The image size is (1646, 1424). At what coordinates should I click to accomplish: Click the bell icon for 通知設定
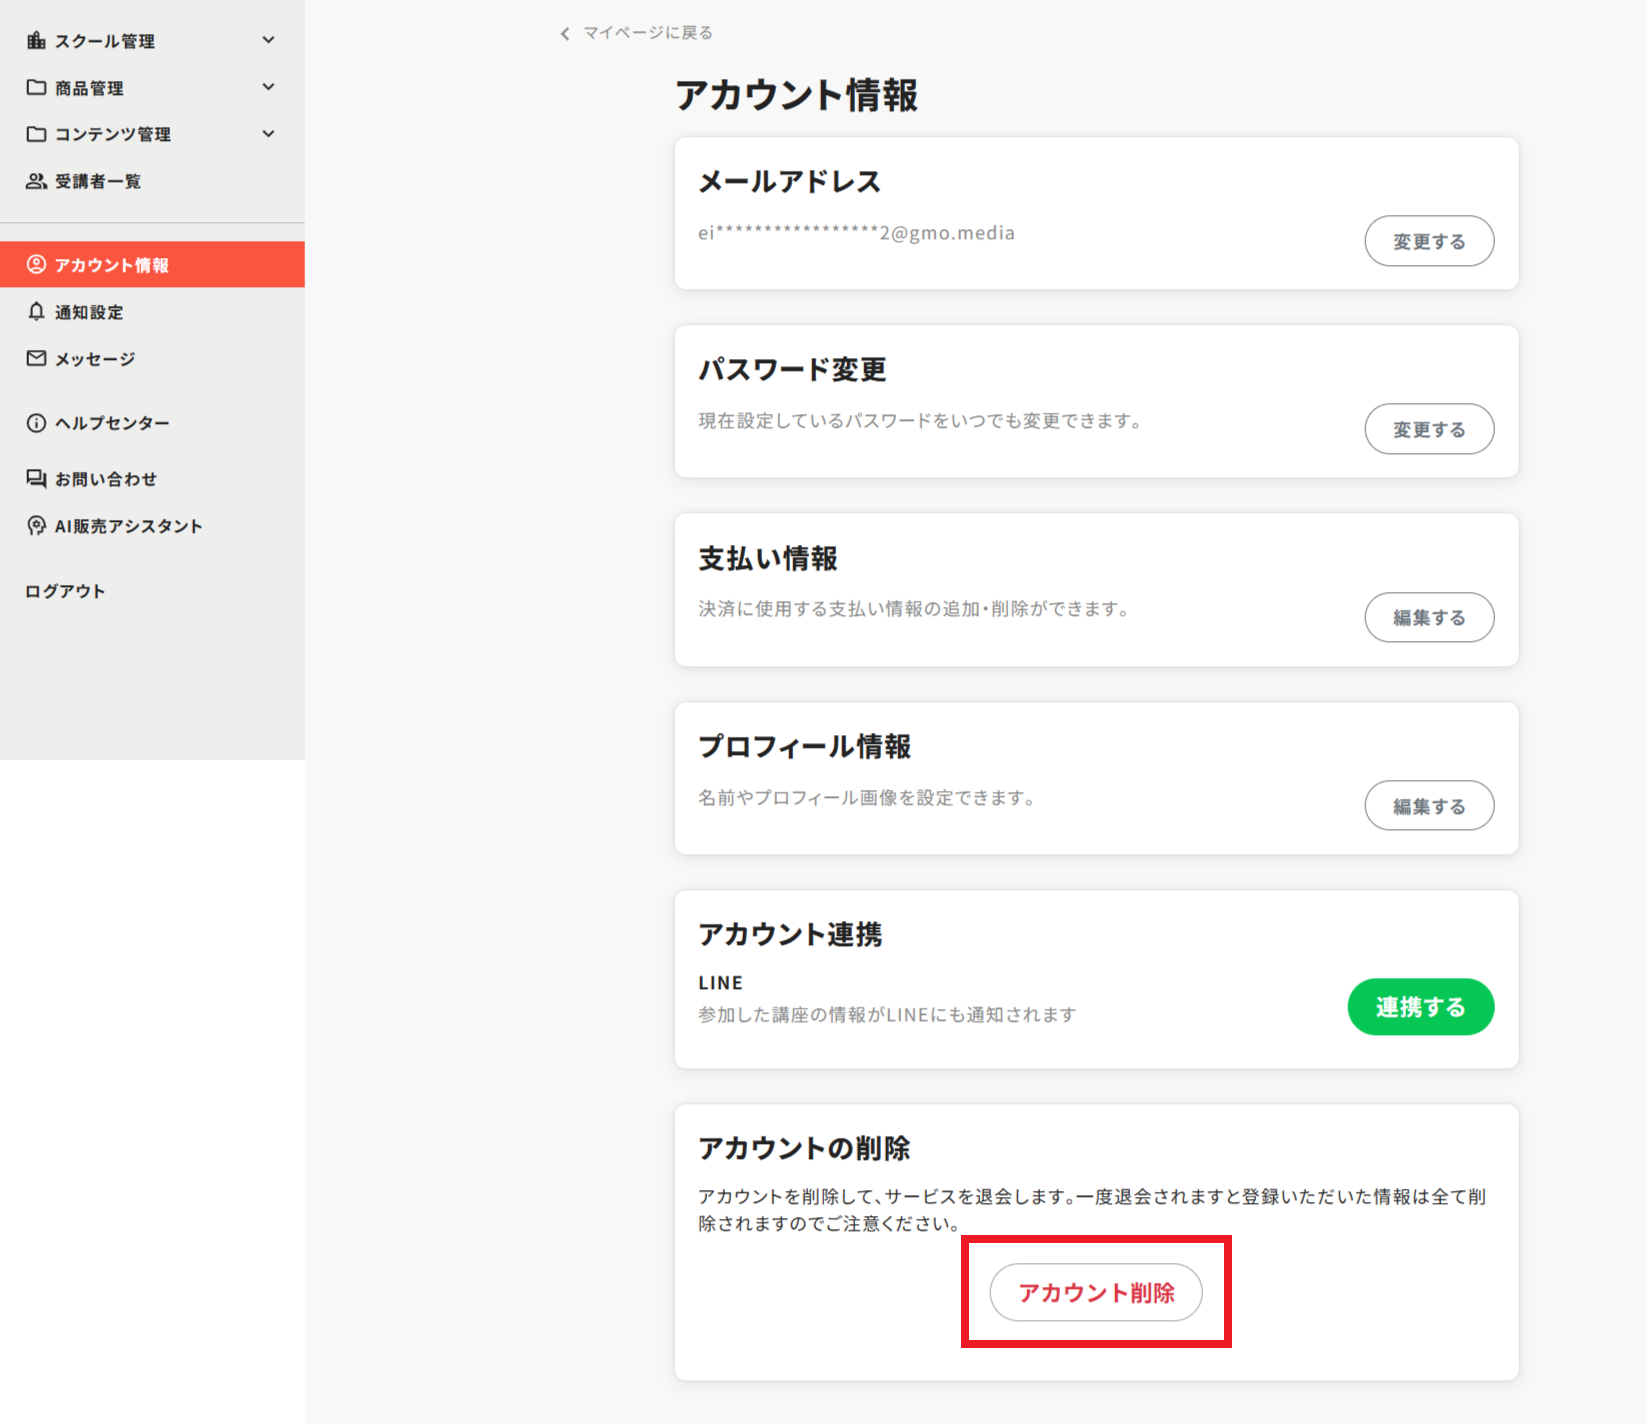36,311
